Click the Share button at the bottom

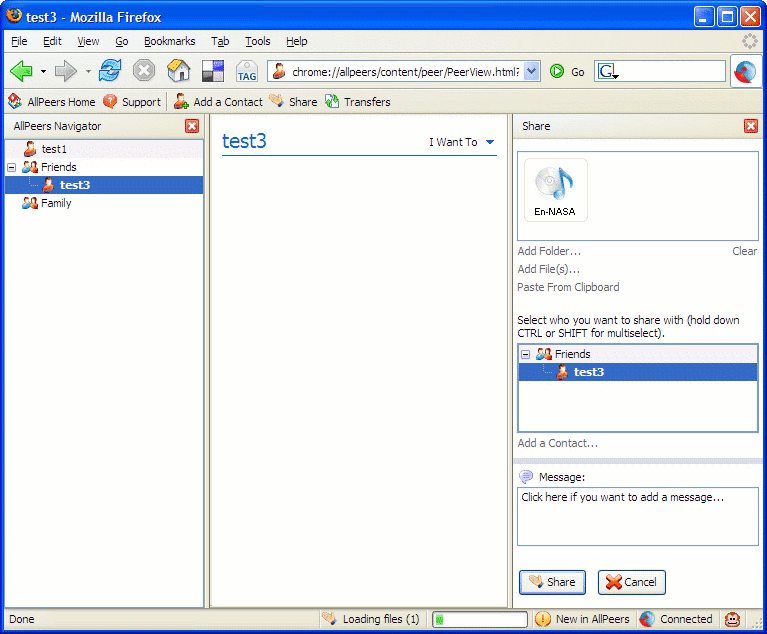(x=552, y=582)
